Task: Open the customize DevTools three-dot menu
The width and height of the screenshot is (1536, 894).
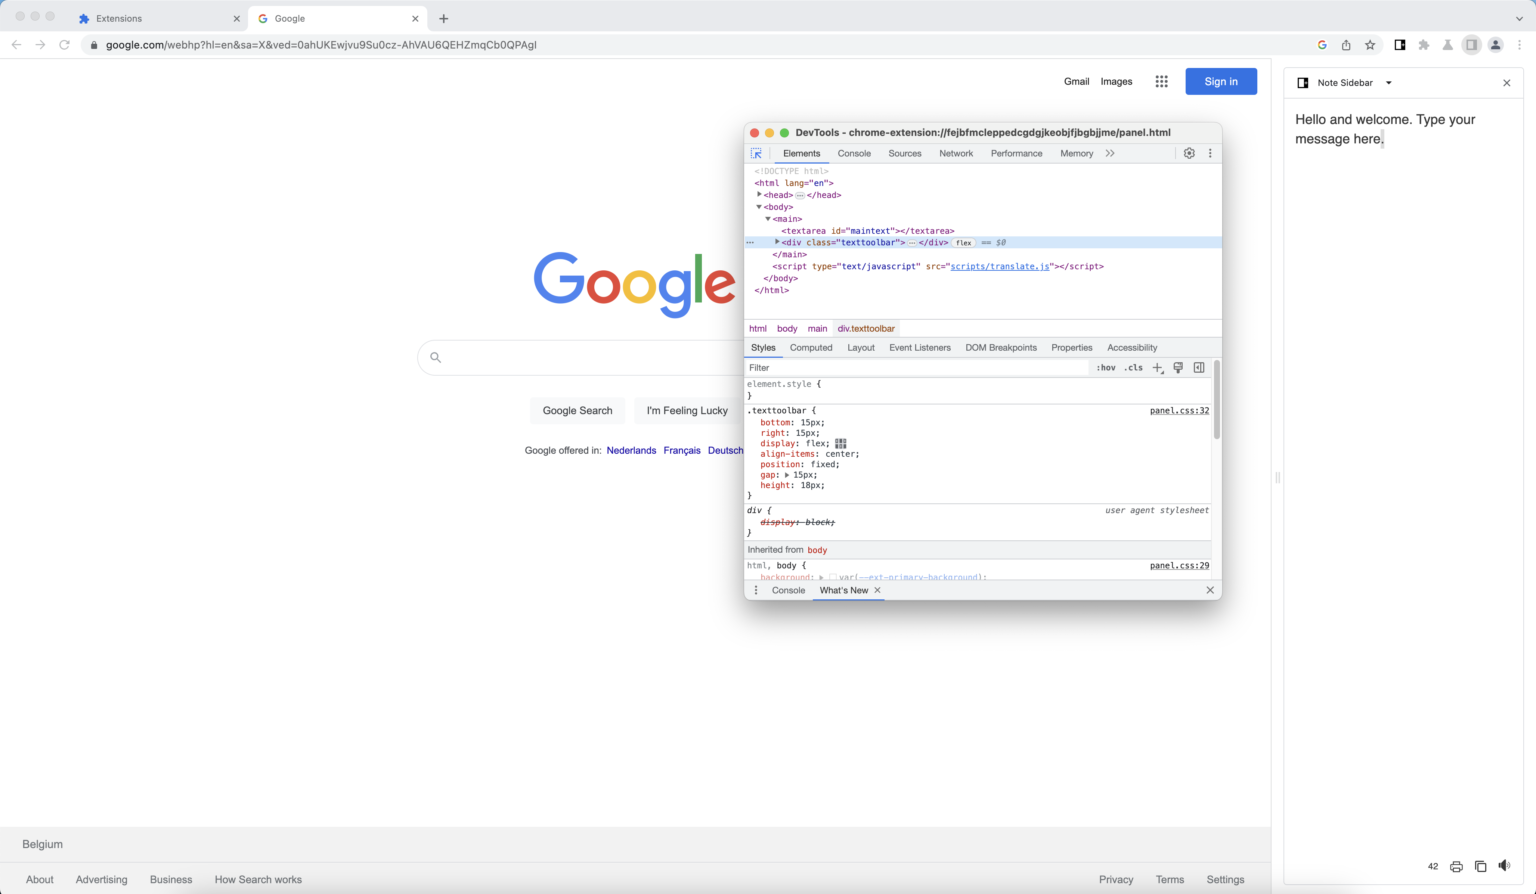Action: pyautogui.click(x=1210, y=153)
